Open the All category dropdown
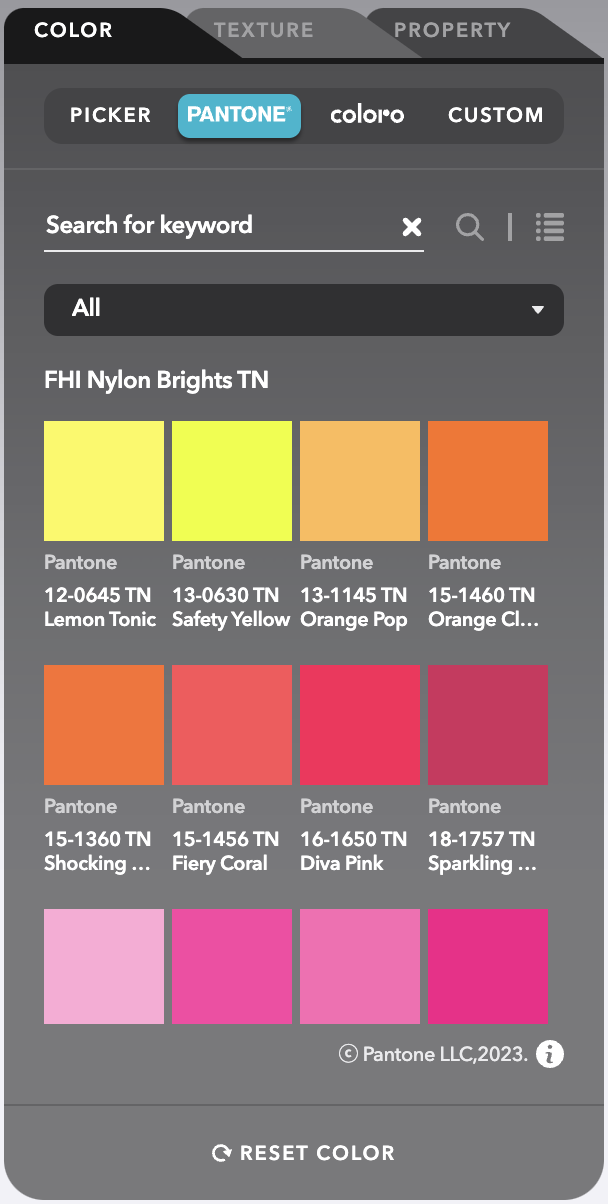The image size is (608, 1204). tap(304, 309)
